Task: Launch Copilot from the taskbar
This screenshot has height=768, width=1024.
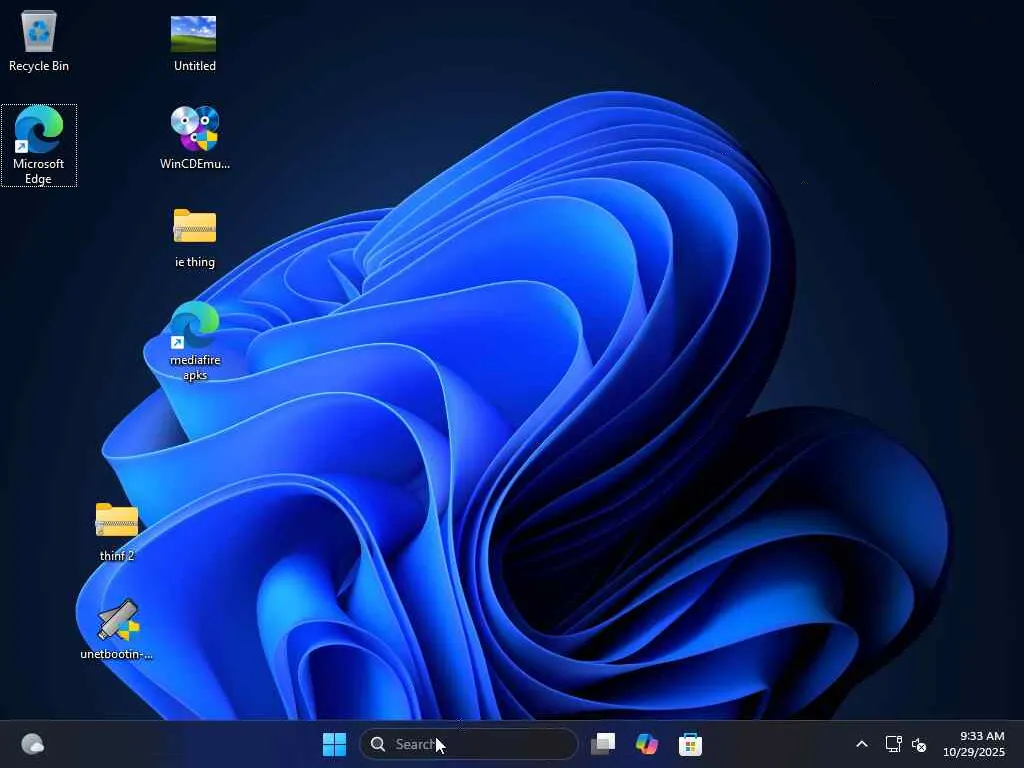Action: coord(647,744)
